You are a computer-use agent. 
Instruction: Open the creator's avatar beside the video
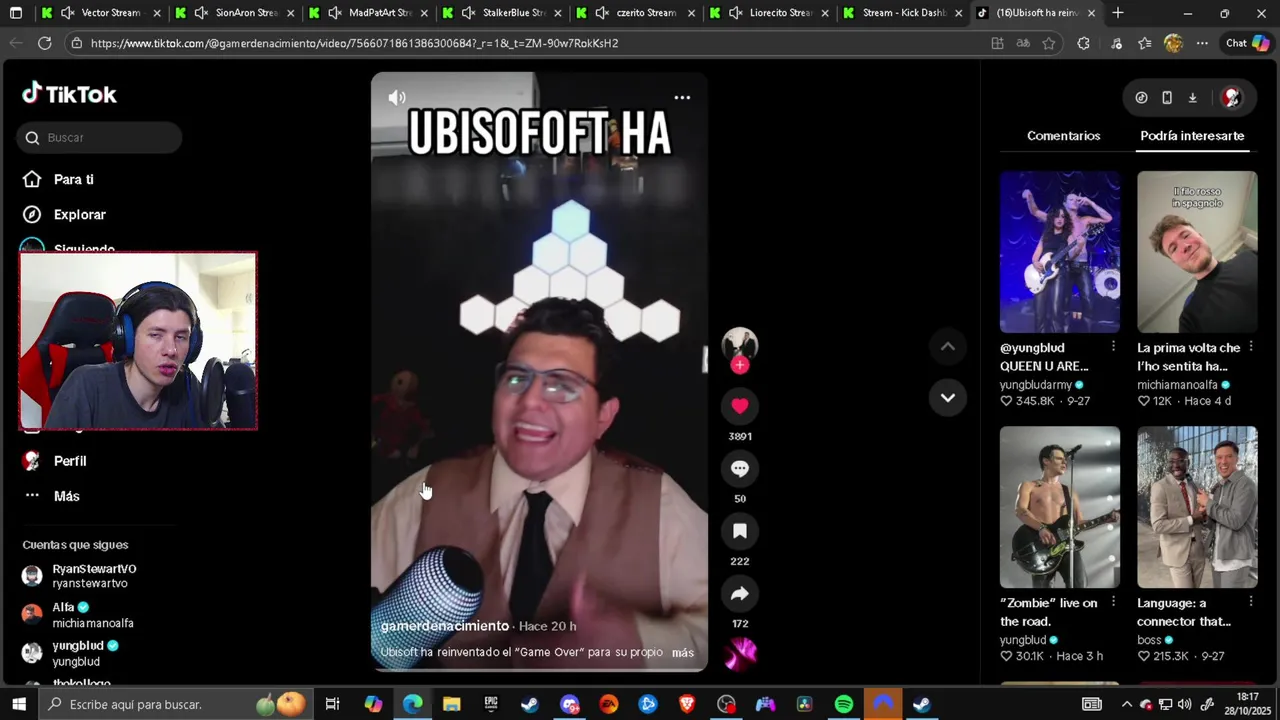pyautogui.click(x=740, y=344)
